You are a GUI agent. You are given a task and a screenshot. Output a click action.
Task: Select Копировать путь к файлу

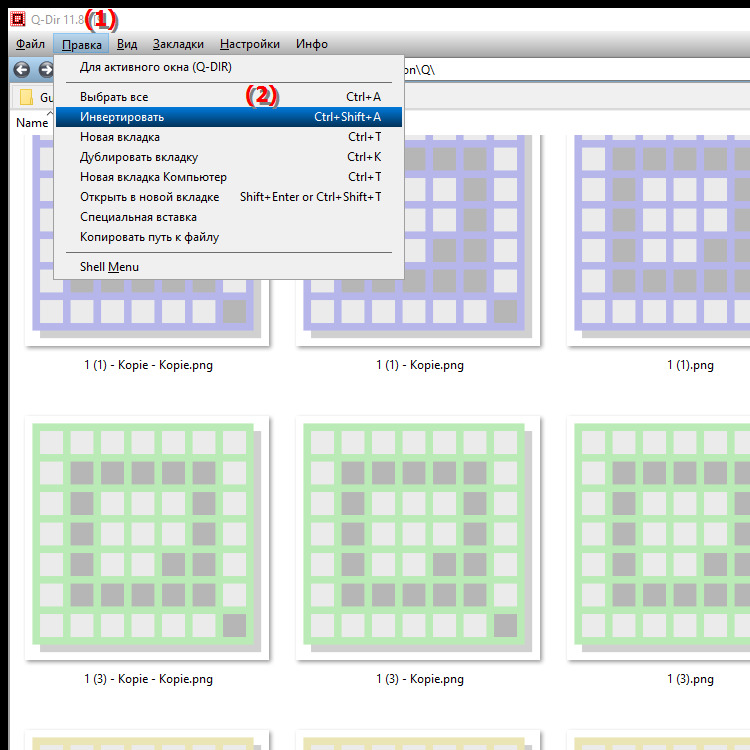click(x=229, y=237)
